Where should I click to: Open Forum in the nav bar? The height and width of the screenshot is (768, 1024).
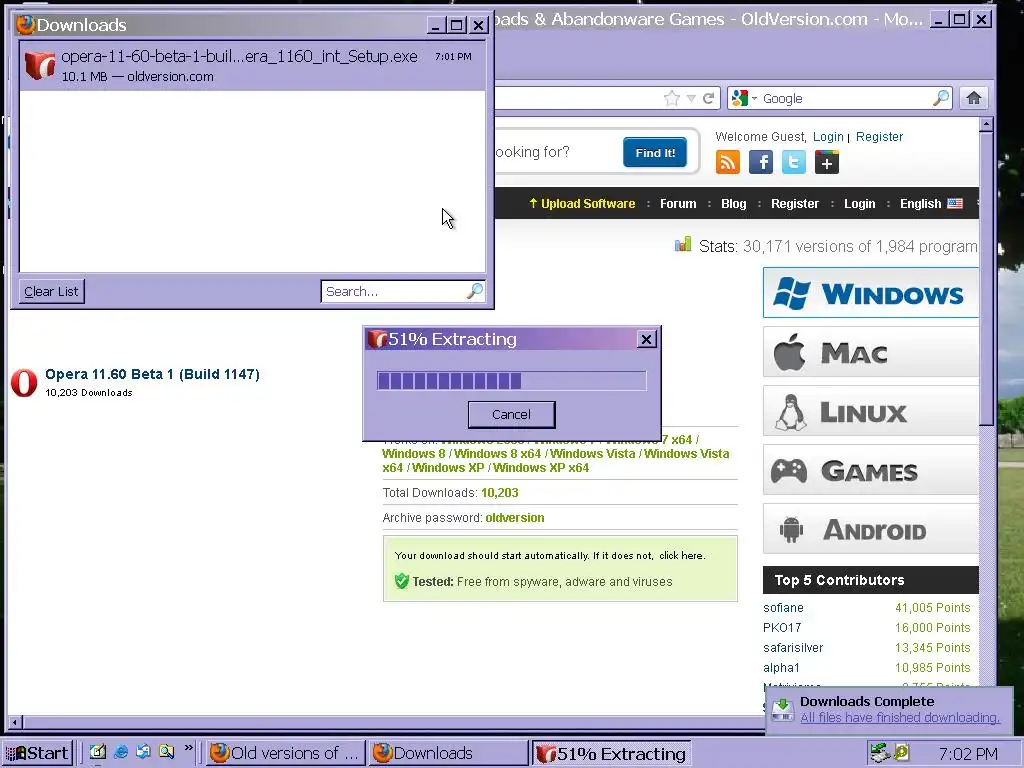[678, 204]
